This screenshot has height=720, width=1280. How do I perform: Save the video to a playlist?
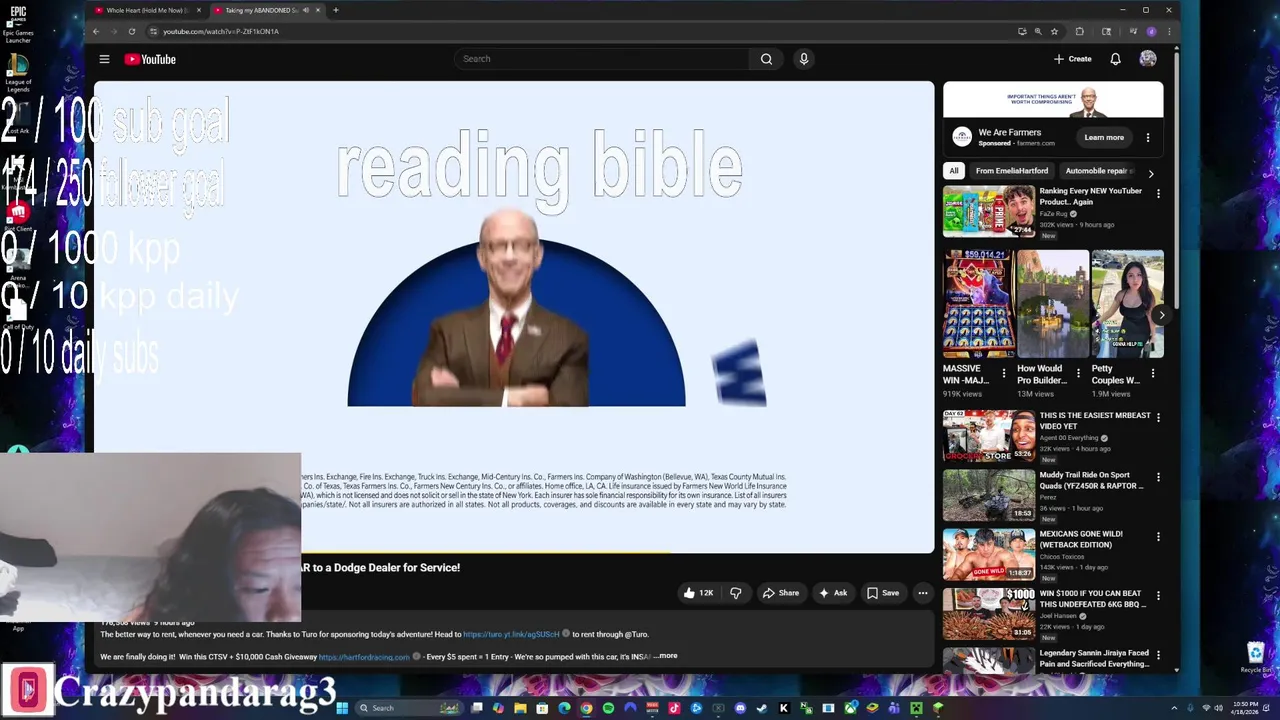[x=882, y=593]
